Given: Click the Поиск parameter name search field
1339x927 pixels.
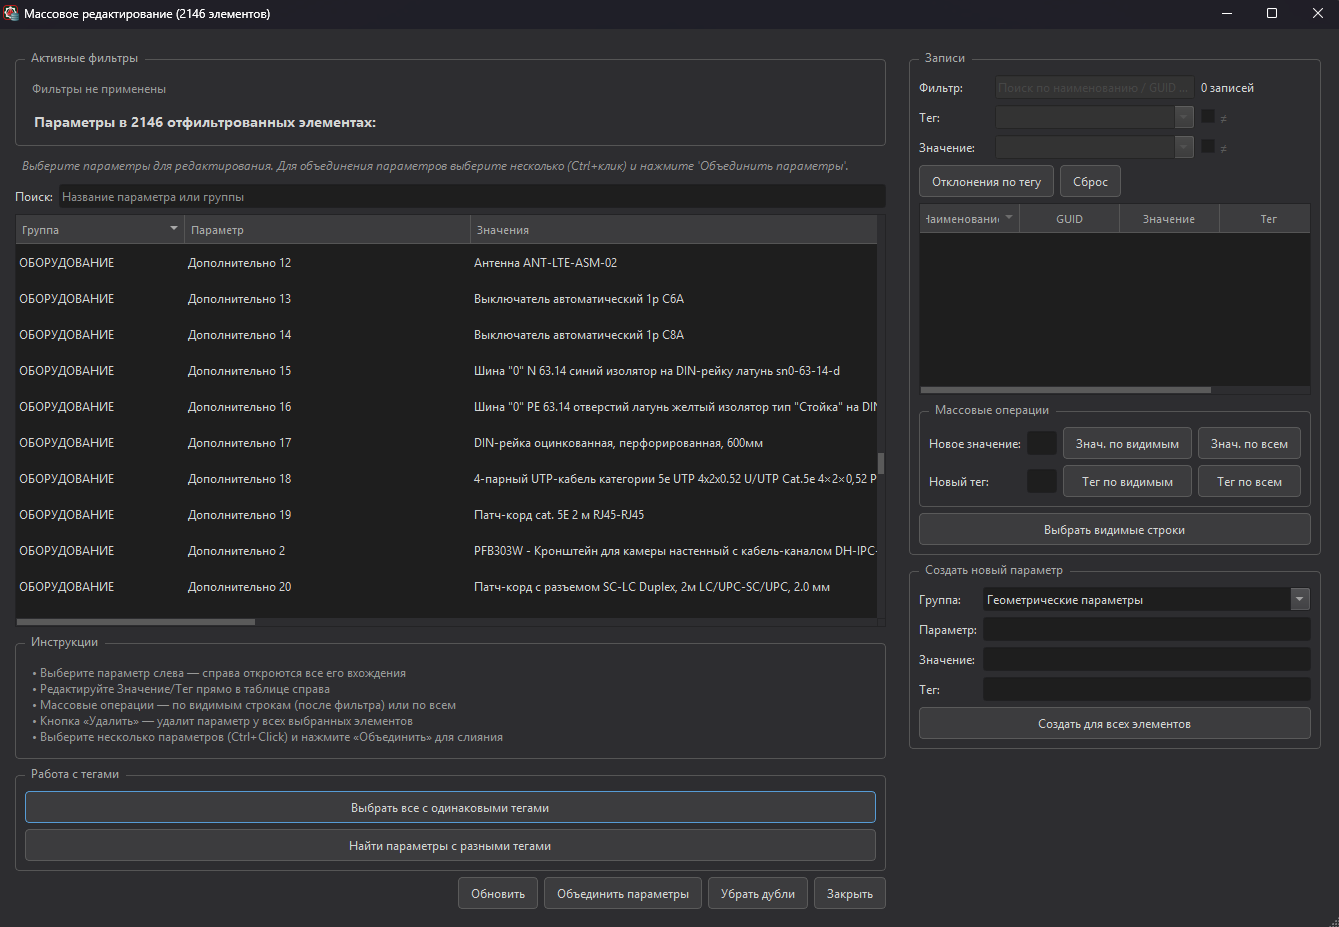Looking at the screenshot, I should 472,197.
